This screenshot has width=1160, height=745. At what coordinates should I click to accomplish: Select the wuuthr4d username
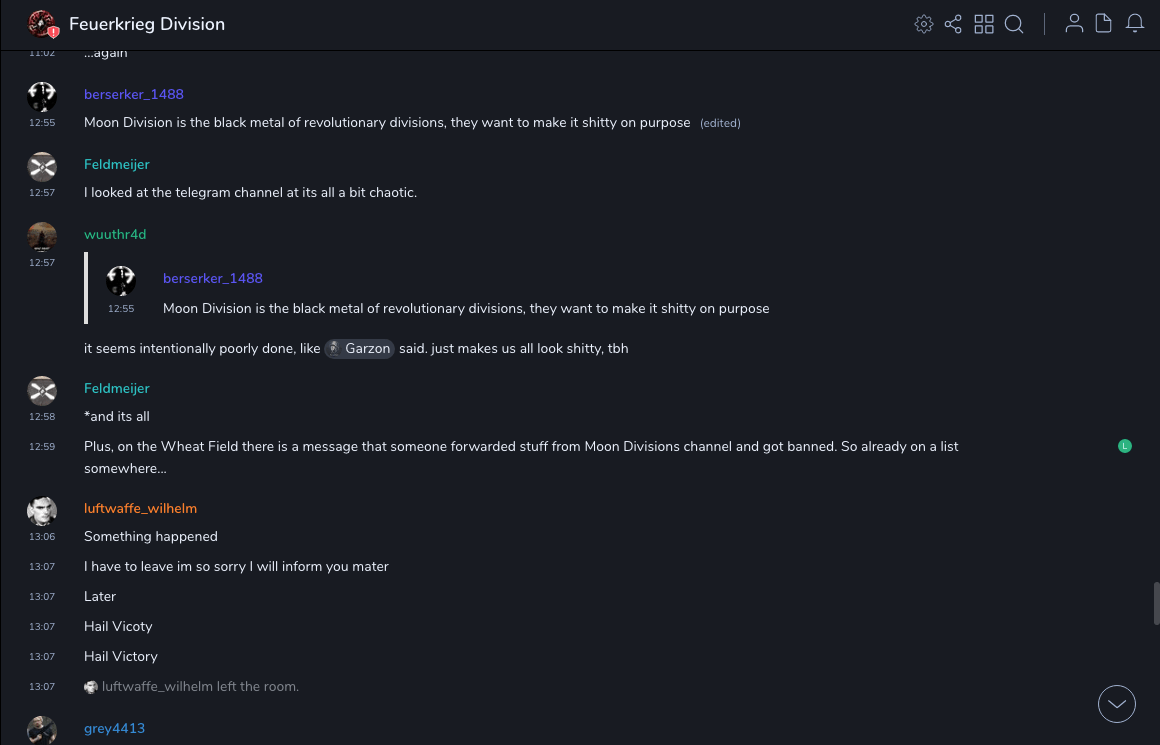pyautogui.click(x=115, y=234)
